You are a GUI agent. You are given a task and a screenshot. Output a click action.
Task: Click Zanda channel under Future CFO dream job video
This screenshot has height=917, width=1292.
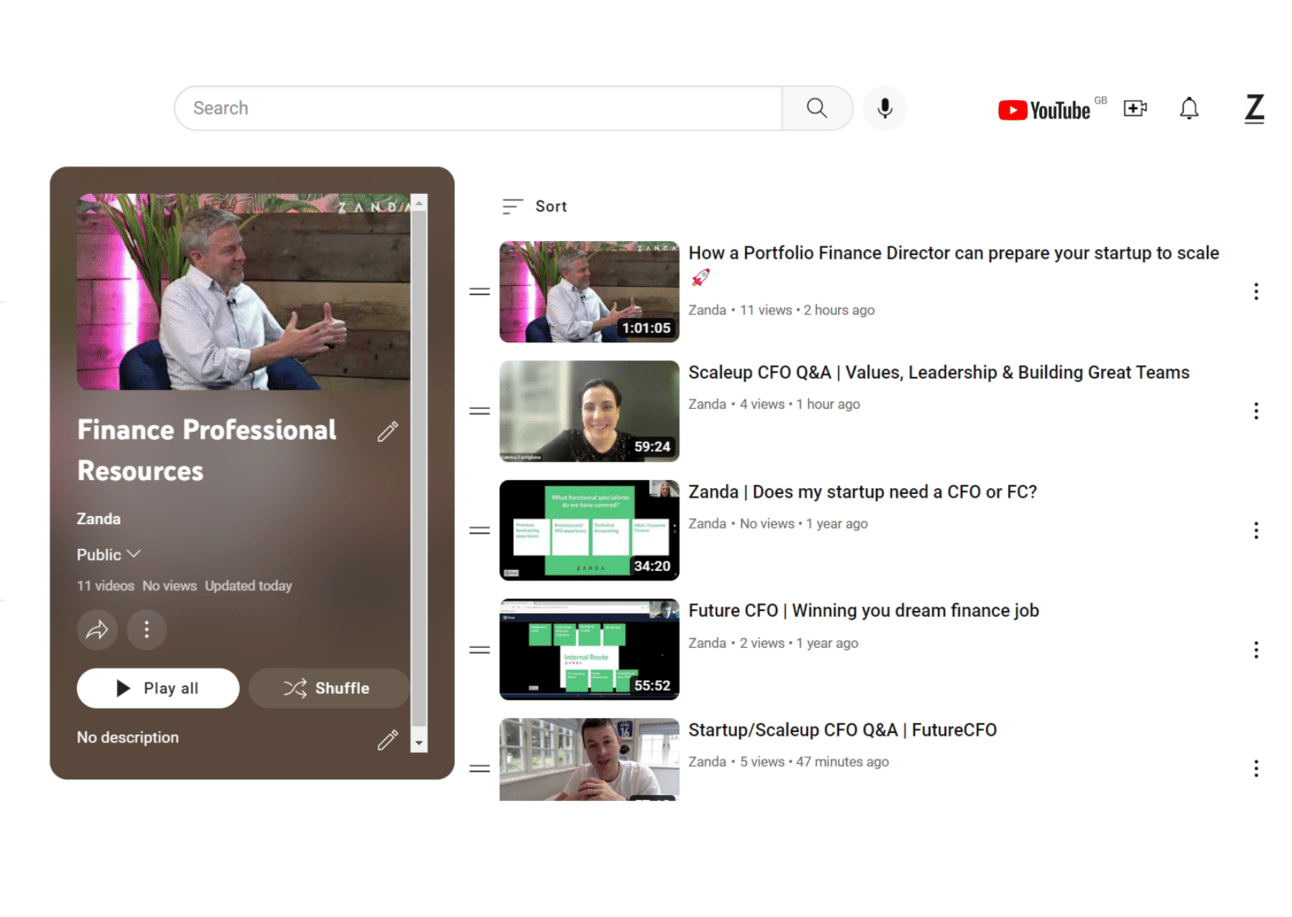[x=707, y=643]
